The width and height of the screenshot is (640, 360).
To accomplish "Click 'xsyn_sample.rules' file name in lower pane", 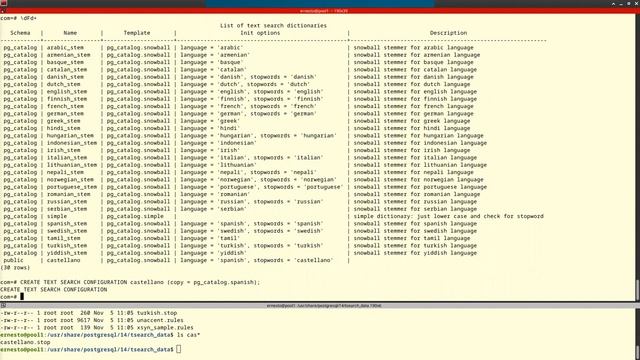I will click(x=165, y=328).
